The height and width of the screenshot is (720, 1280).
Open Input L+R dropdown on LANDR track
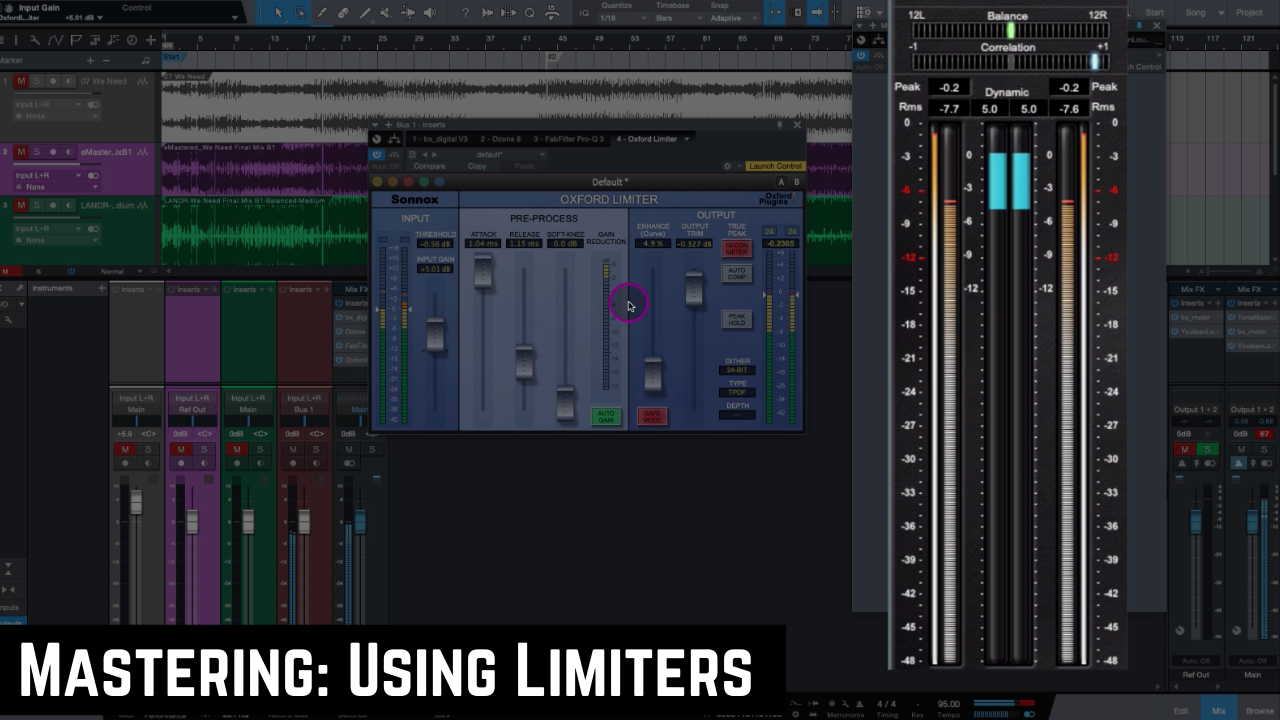(x=49, y=229)
